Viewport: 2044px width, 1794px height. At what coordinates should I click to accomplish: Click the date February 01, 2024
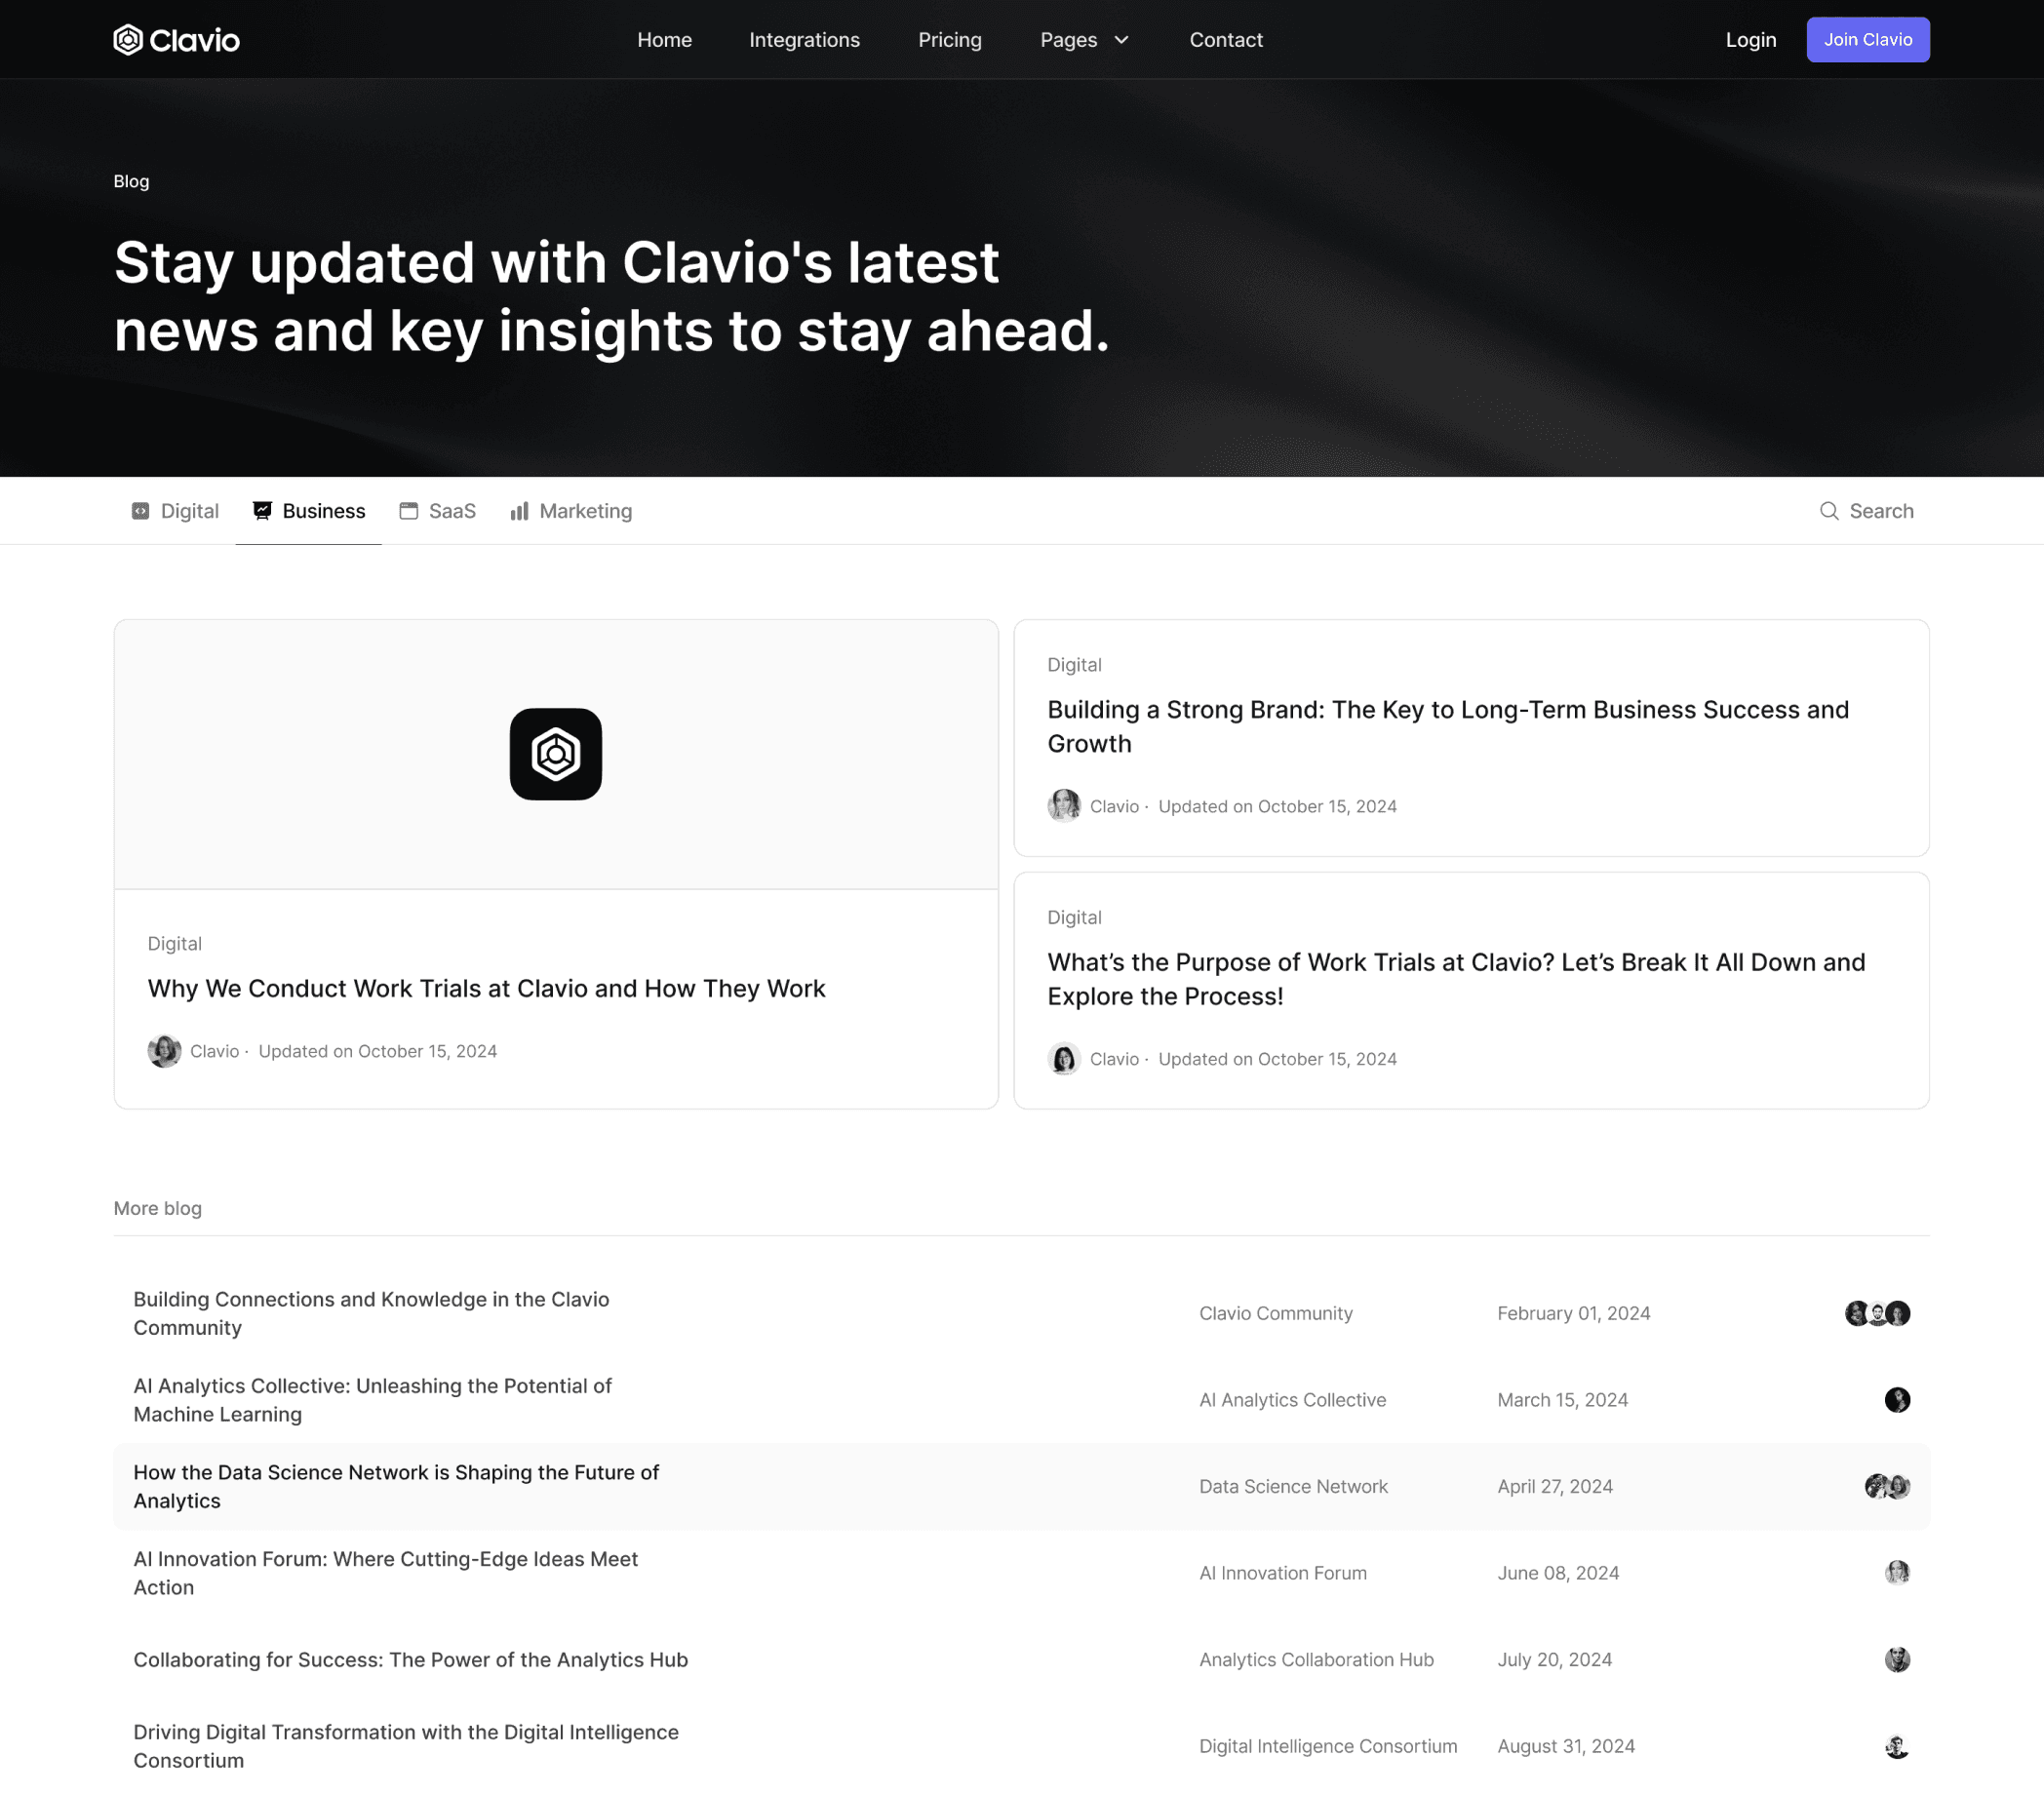tap(1574, 1313)
